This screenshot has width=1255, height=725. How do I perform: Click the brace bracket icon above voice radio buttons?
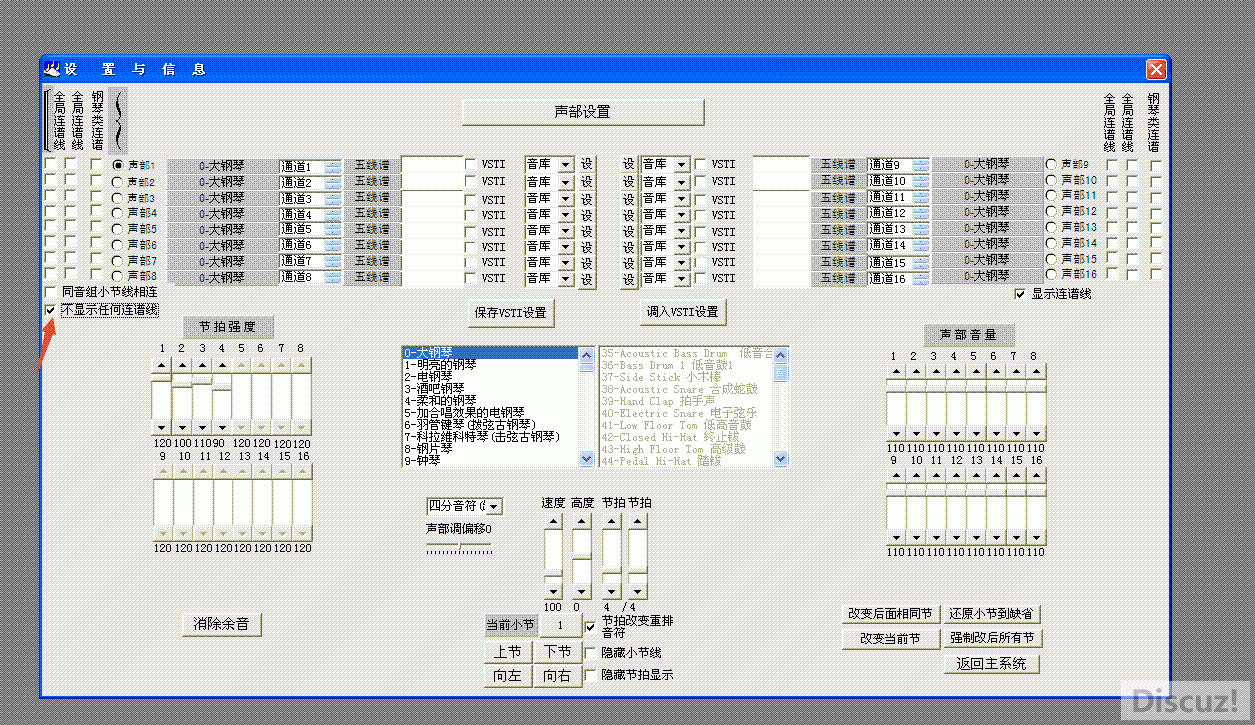point(118,120)
